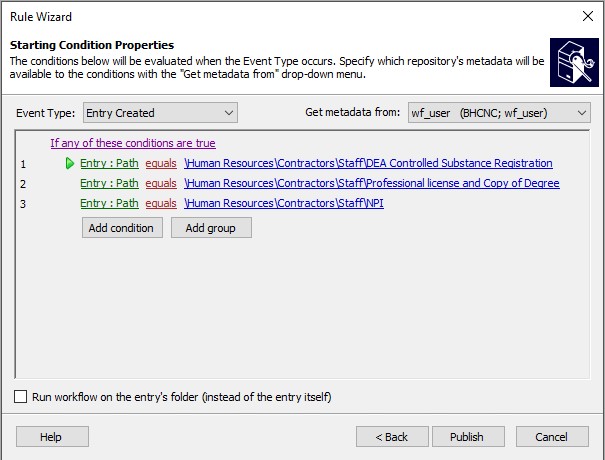Click Entry : Path in condition 3
Screen dimensions: 605x460
[109, 203]
